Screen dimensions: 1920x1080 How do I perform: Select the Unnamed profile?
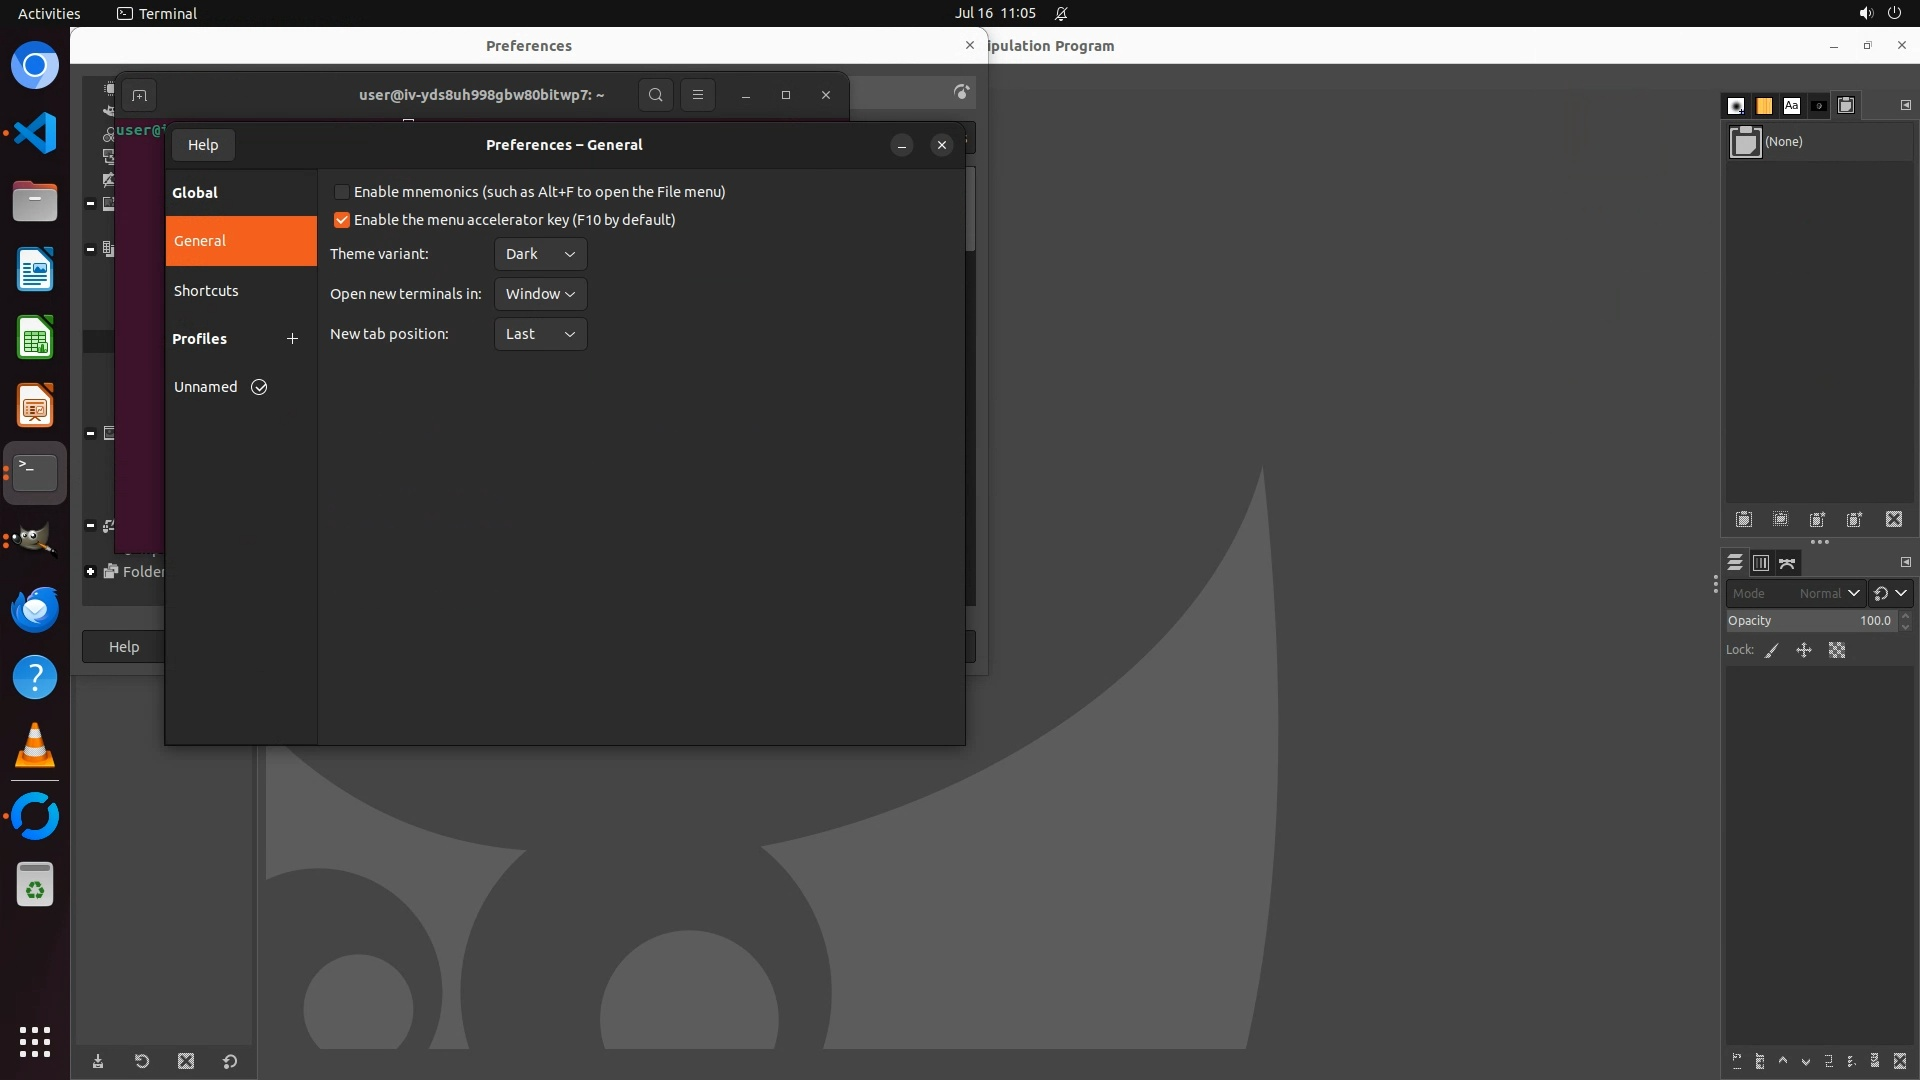tap(206, 387)
